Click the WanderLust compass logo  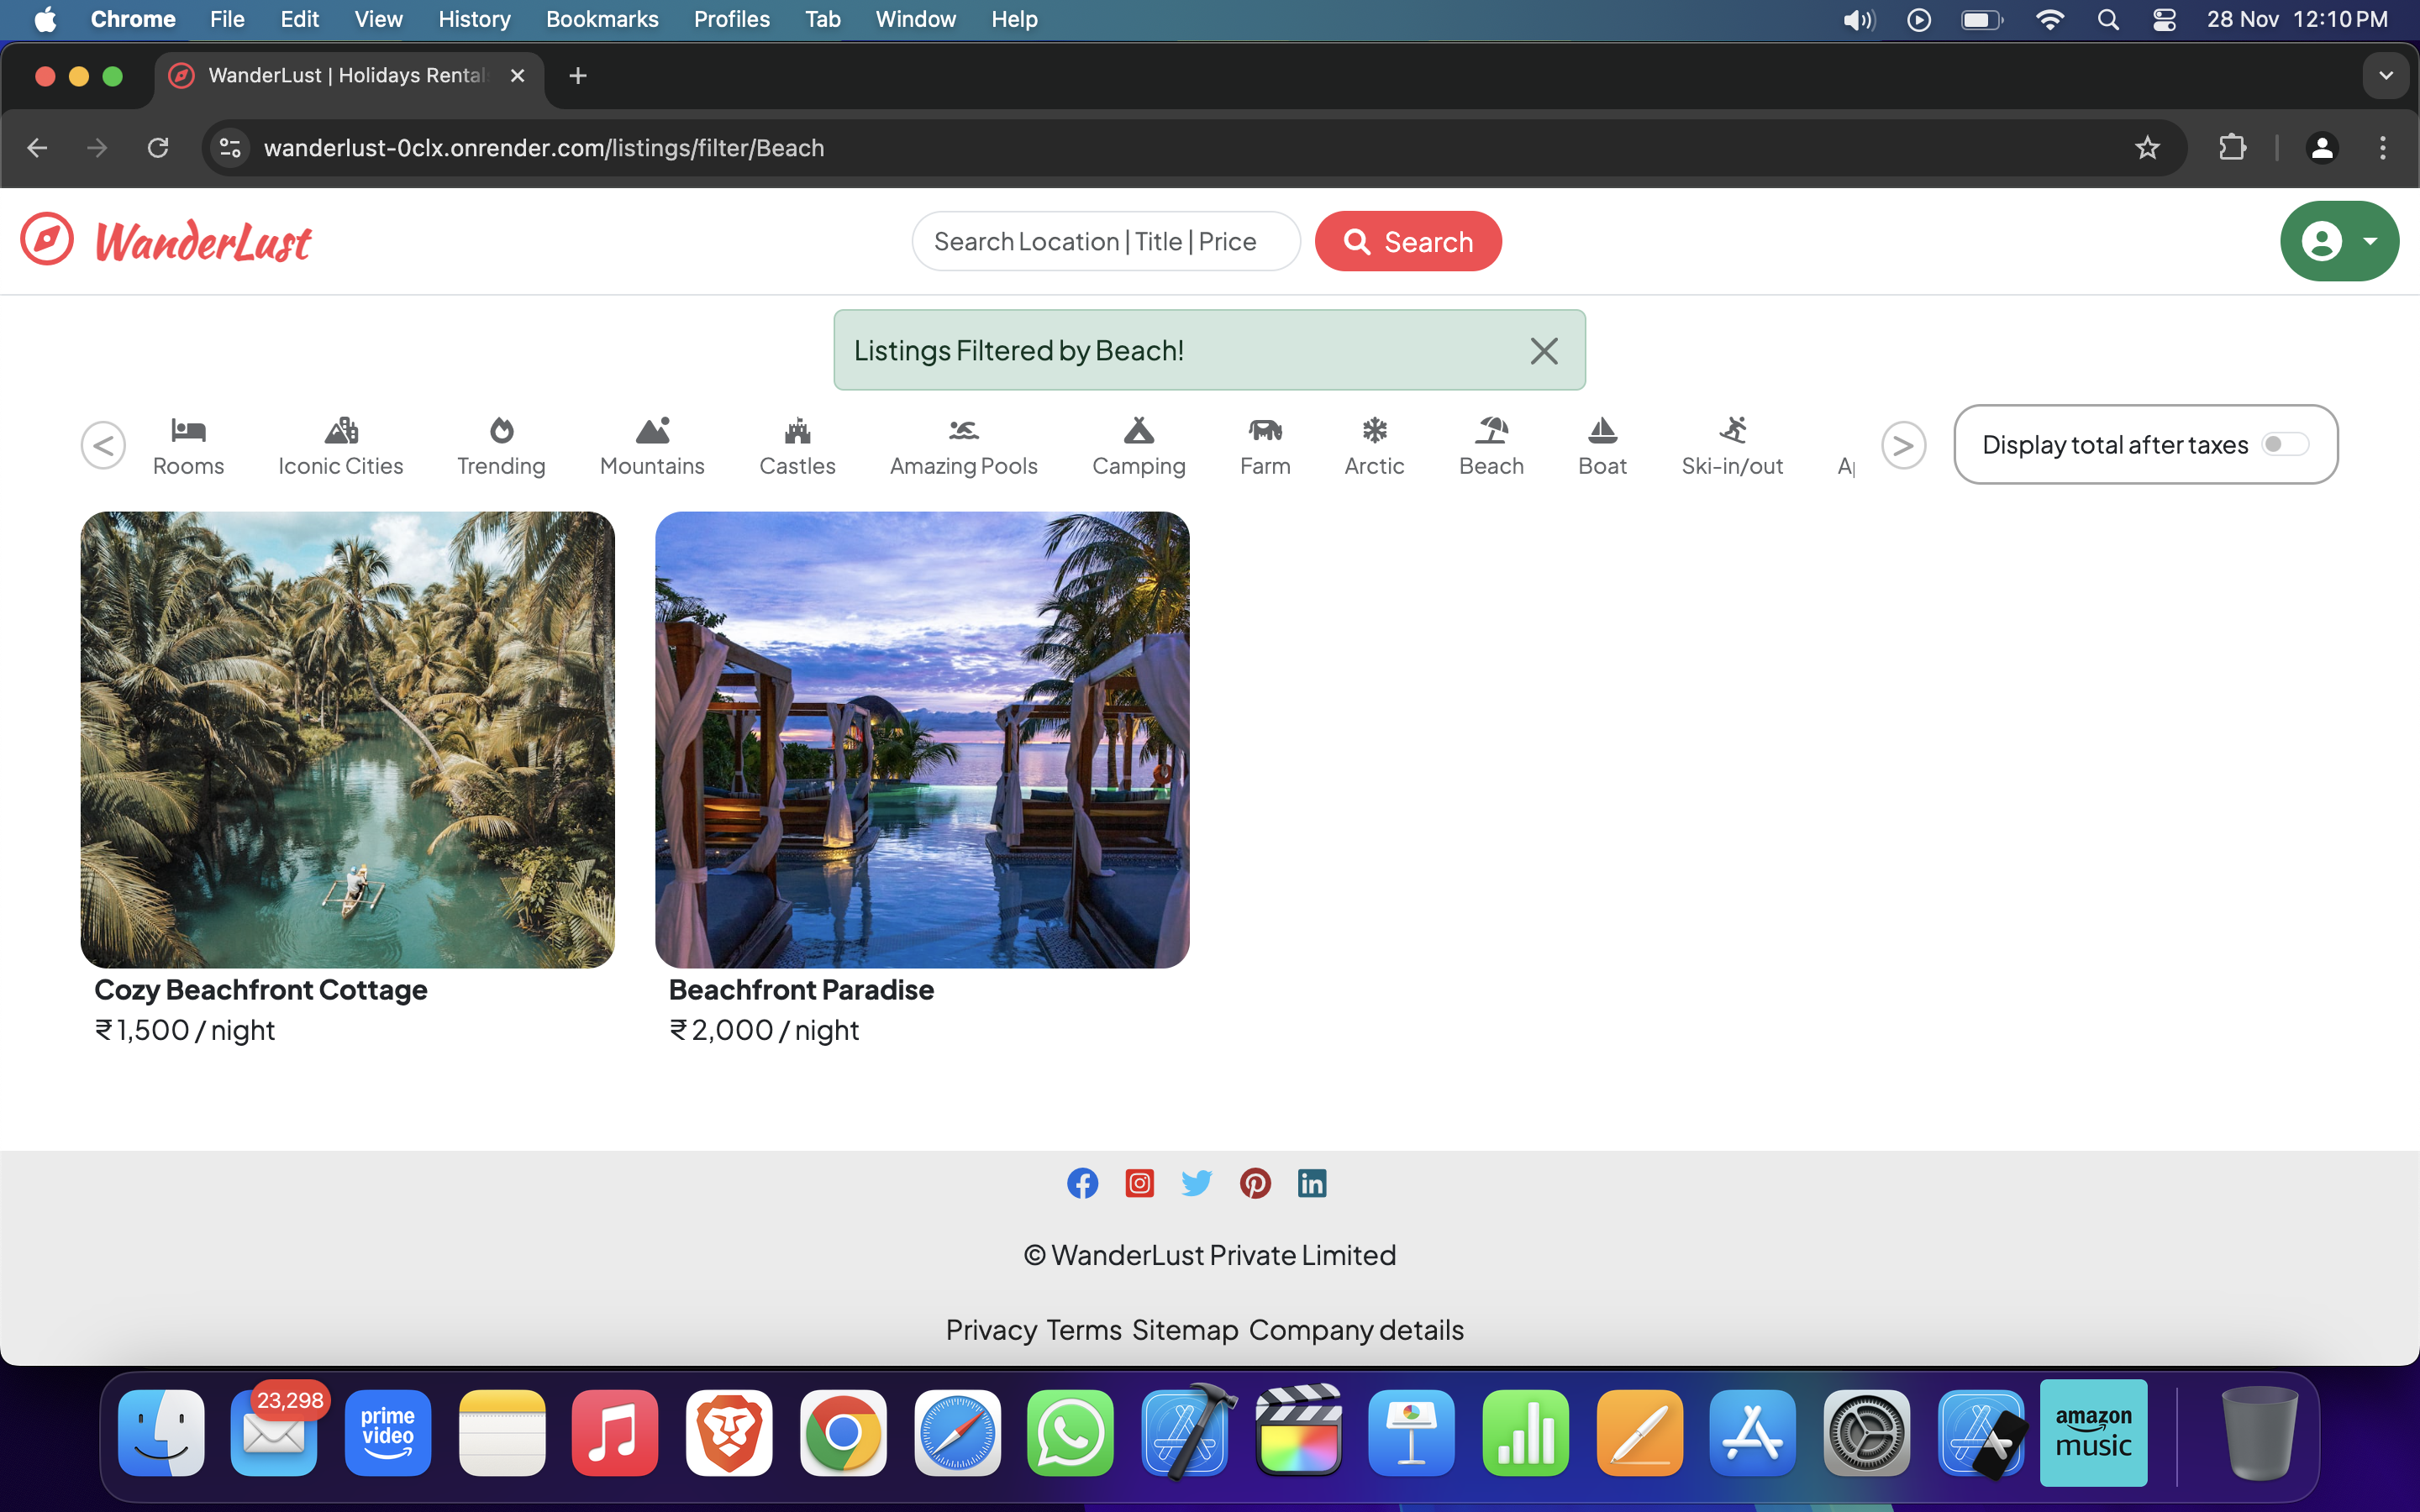tap(47, 240)
